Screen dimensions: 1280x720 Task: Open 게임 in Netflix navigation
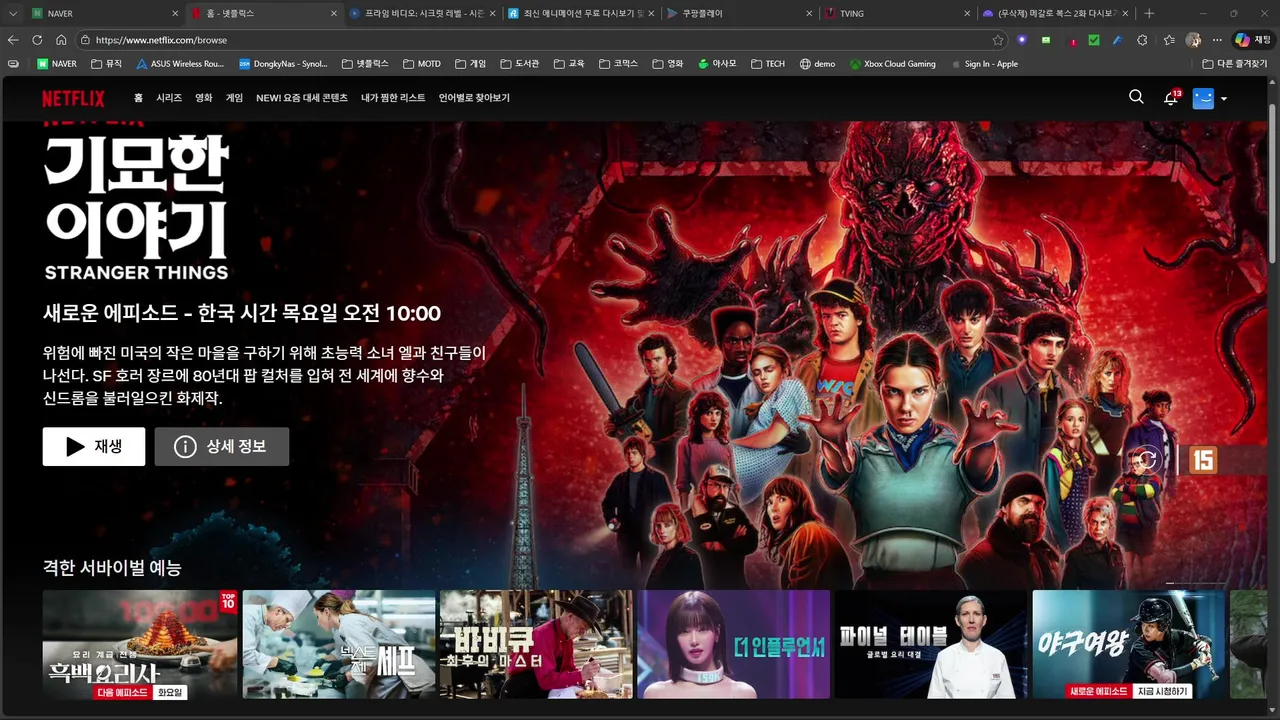tap(234, 98)
